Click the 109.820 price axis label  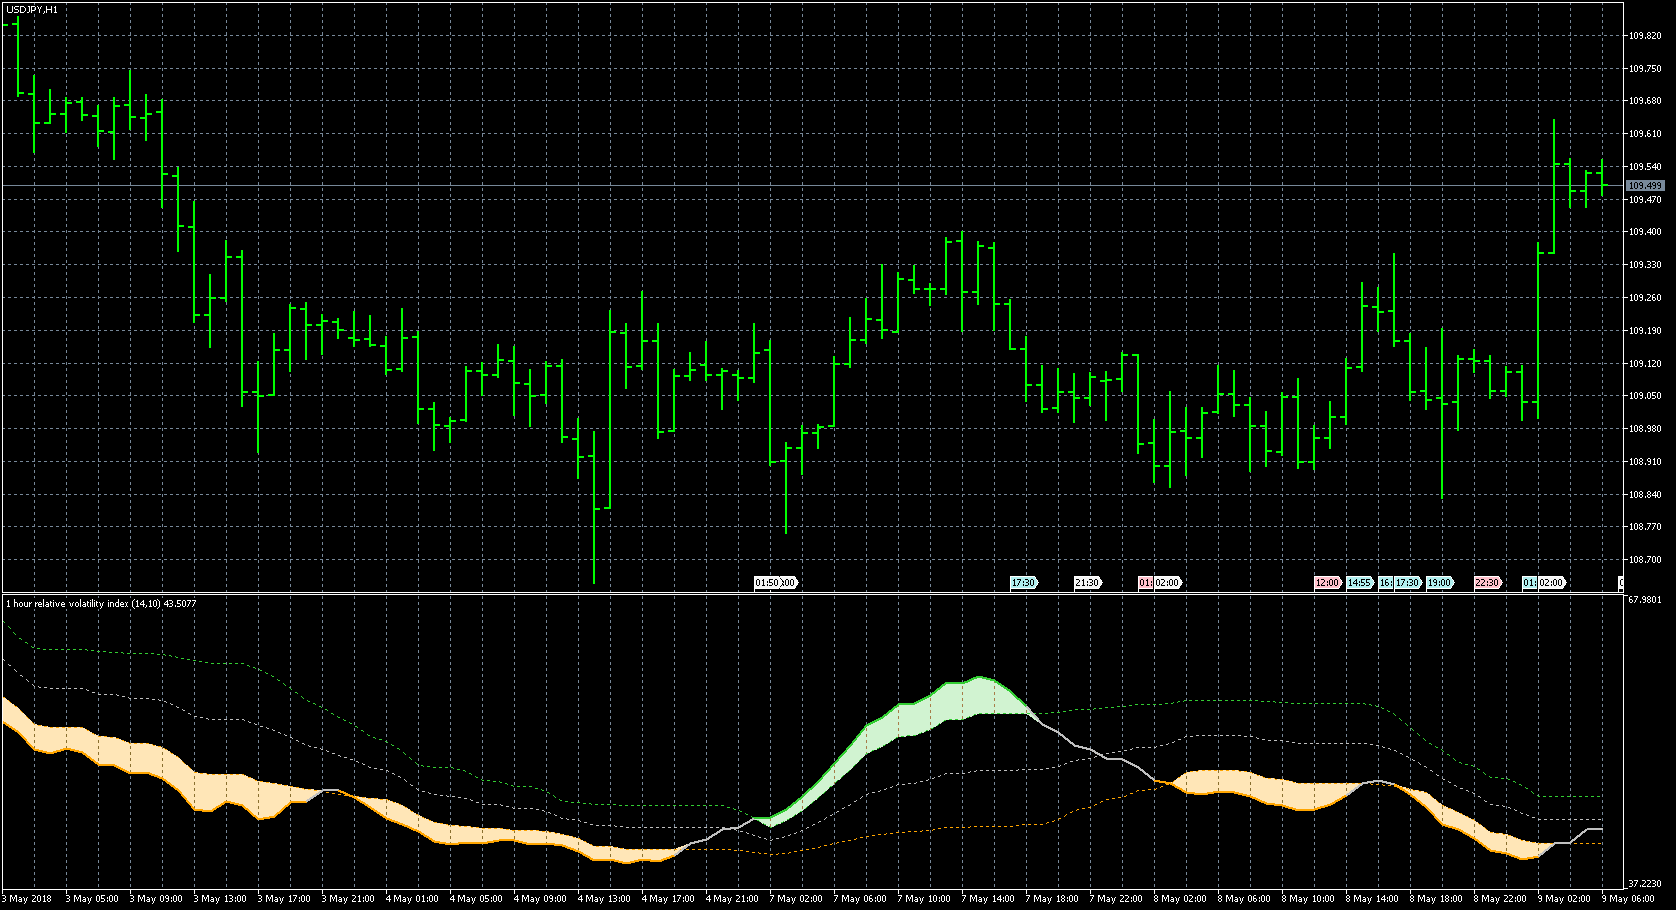1644,36
